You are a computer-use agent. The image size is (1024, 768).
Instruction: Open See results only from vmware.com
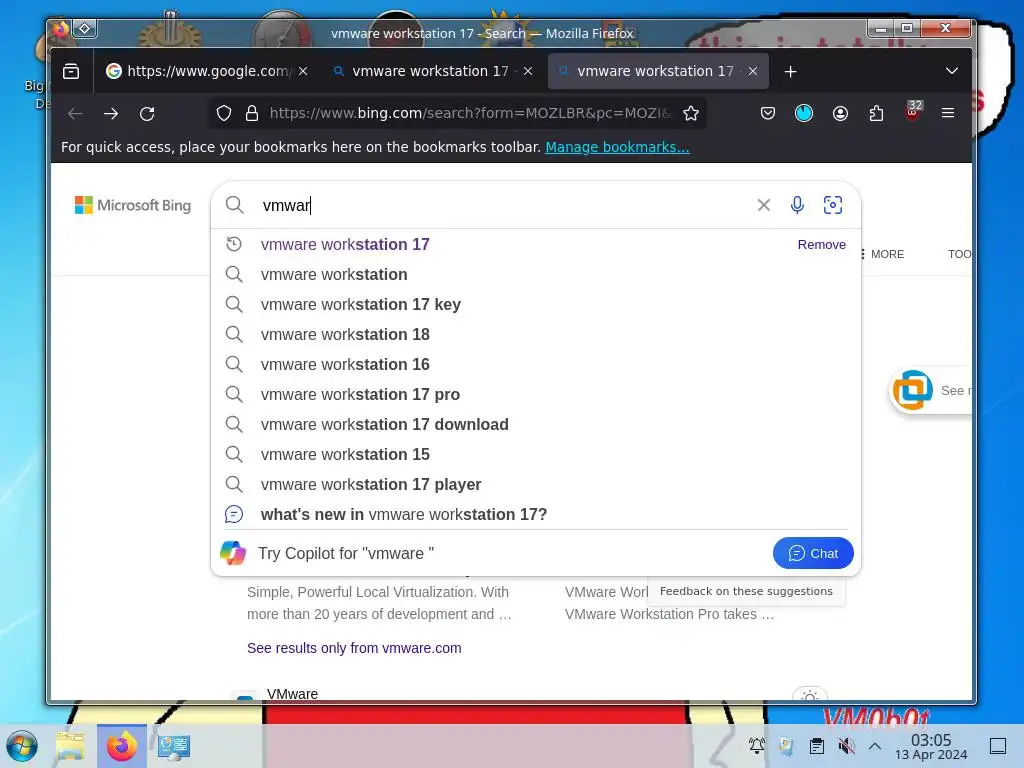point(354,648)
